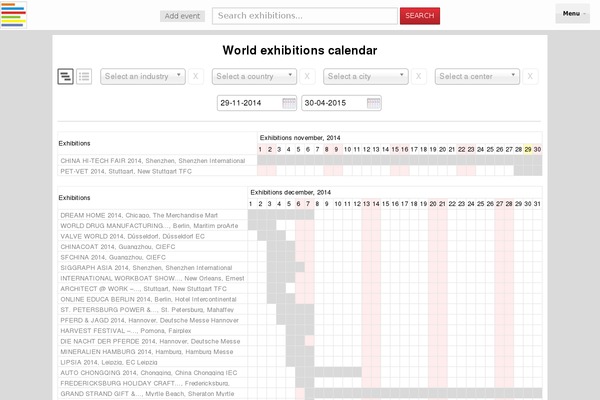Image resolution: width=600 pixels, height=400 pixels.
Task: Open the Select a country dropdown
Action: coord(254,76)
